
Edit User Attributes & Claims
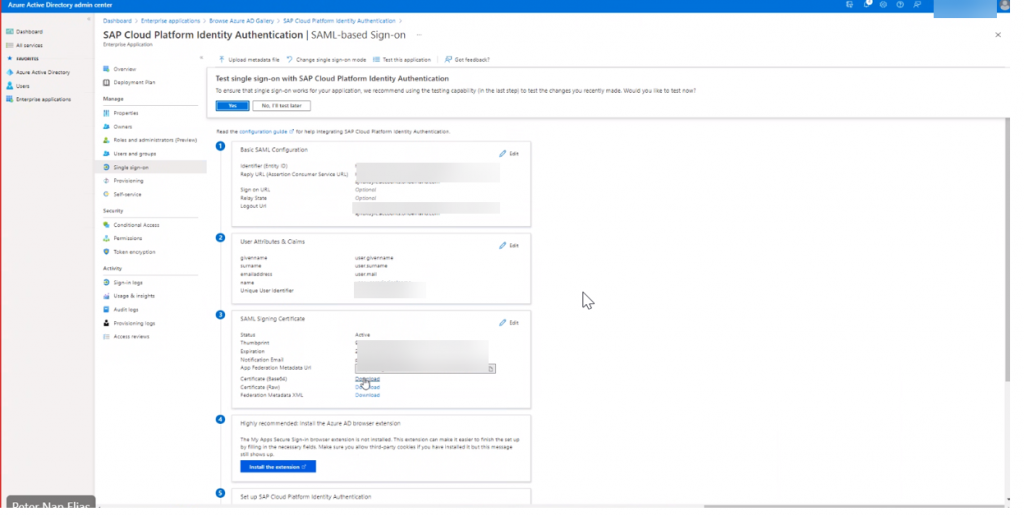pyautogui.click(x=509, y=246)
